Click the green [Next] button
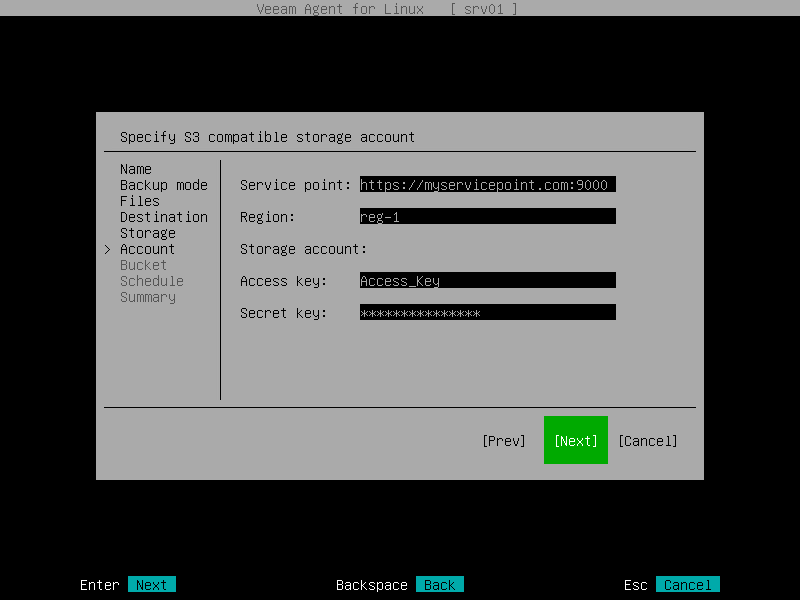Screen dimensions: 800x600 point(576,440)
